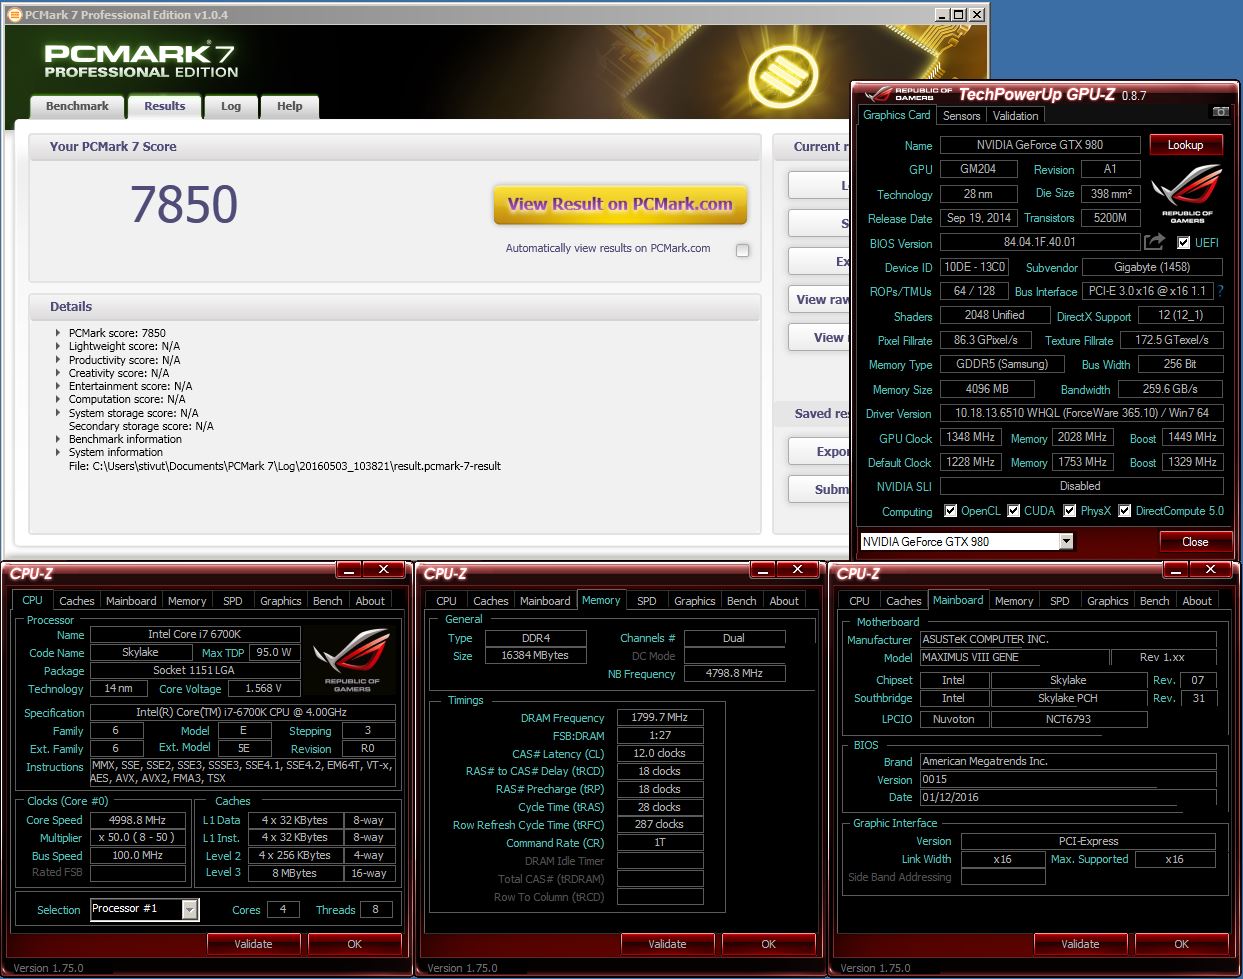Toggle the PhysX checkbox
The image size is (1243, 979).
click(x=1070, y=511)
